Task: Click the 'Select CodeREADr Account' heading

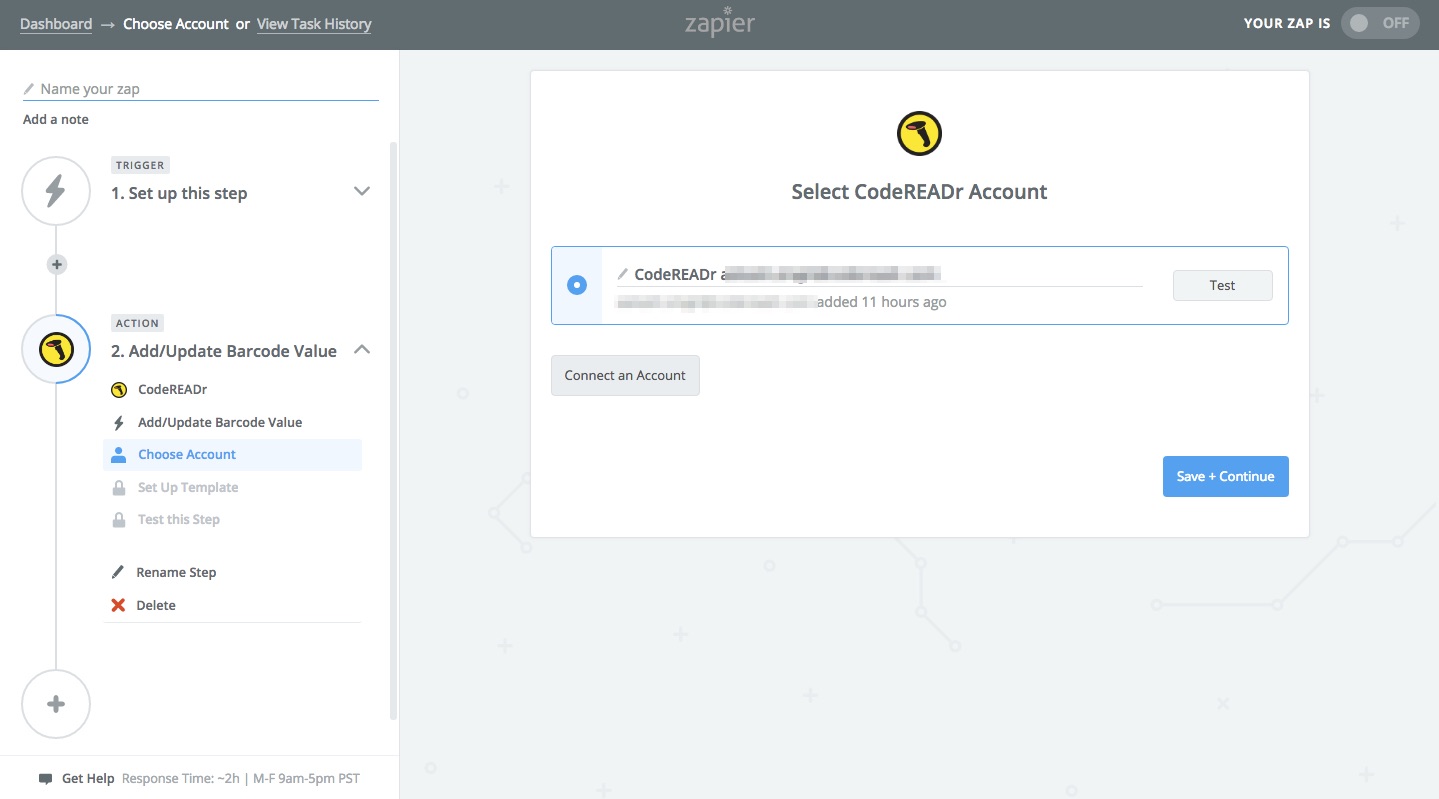Action: 919,192
